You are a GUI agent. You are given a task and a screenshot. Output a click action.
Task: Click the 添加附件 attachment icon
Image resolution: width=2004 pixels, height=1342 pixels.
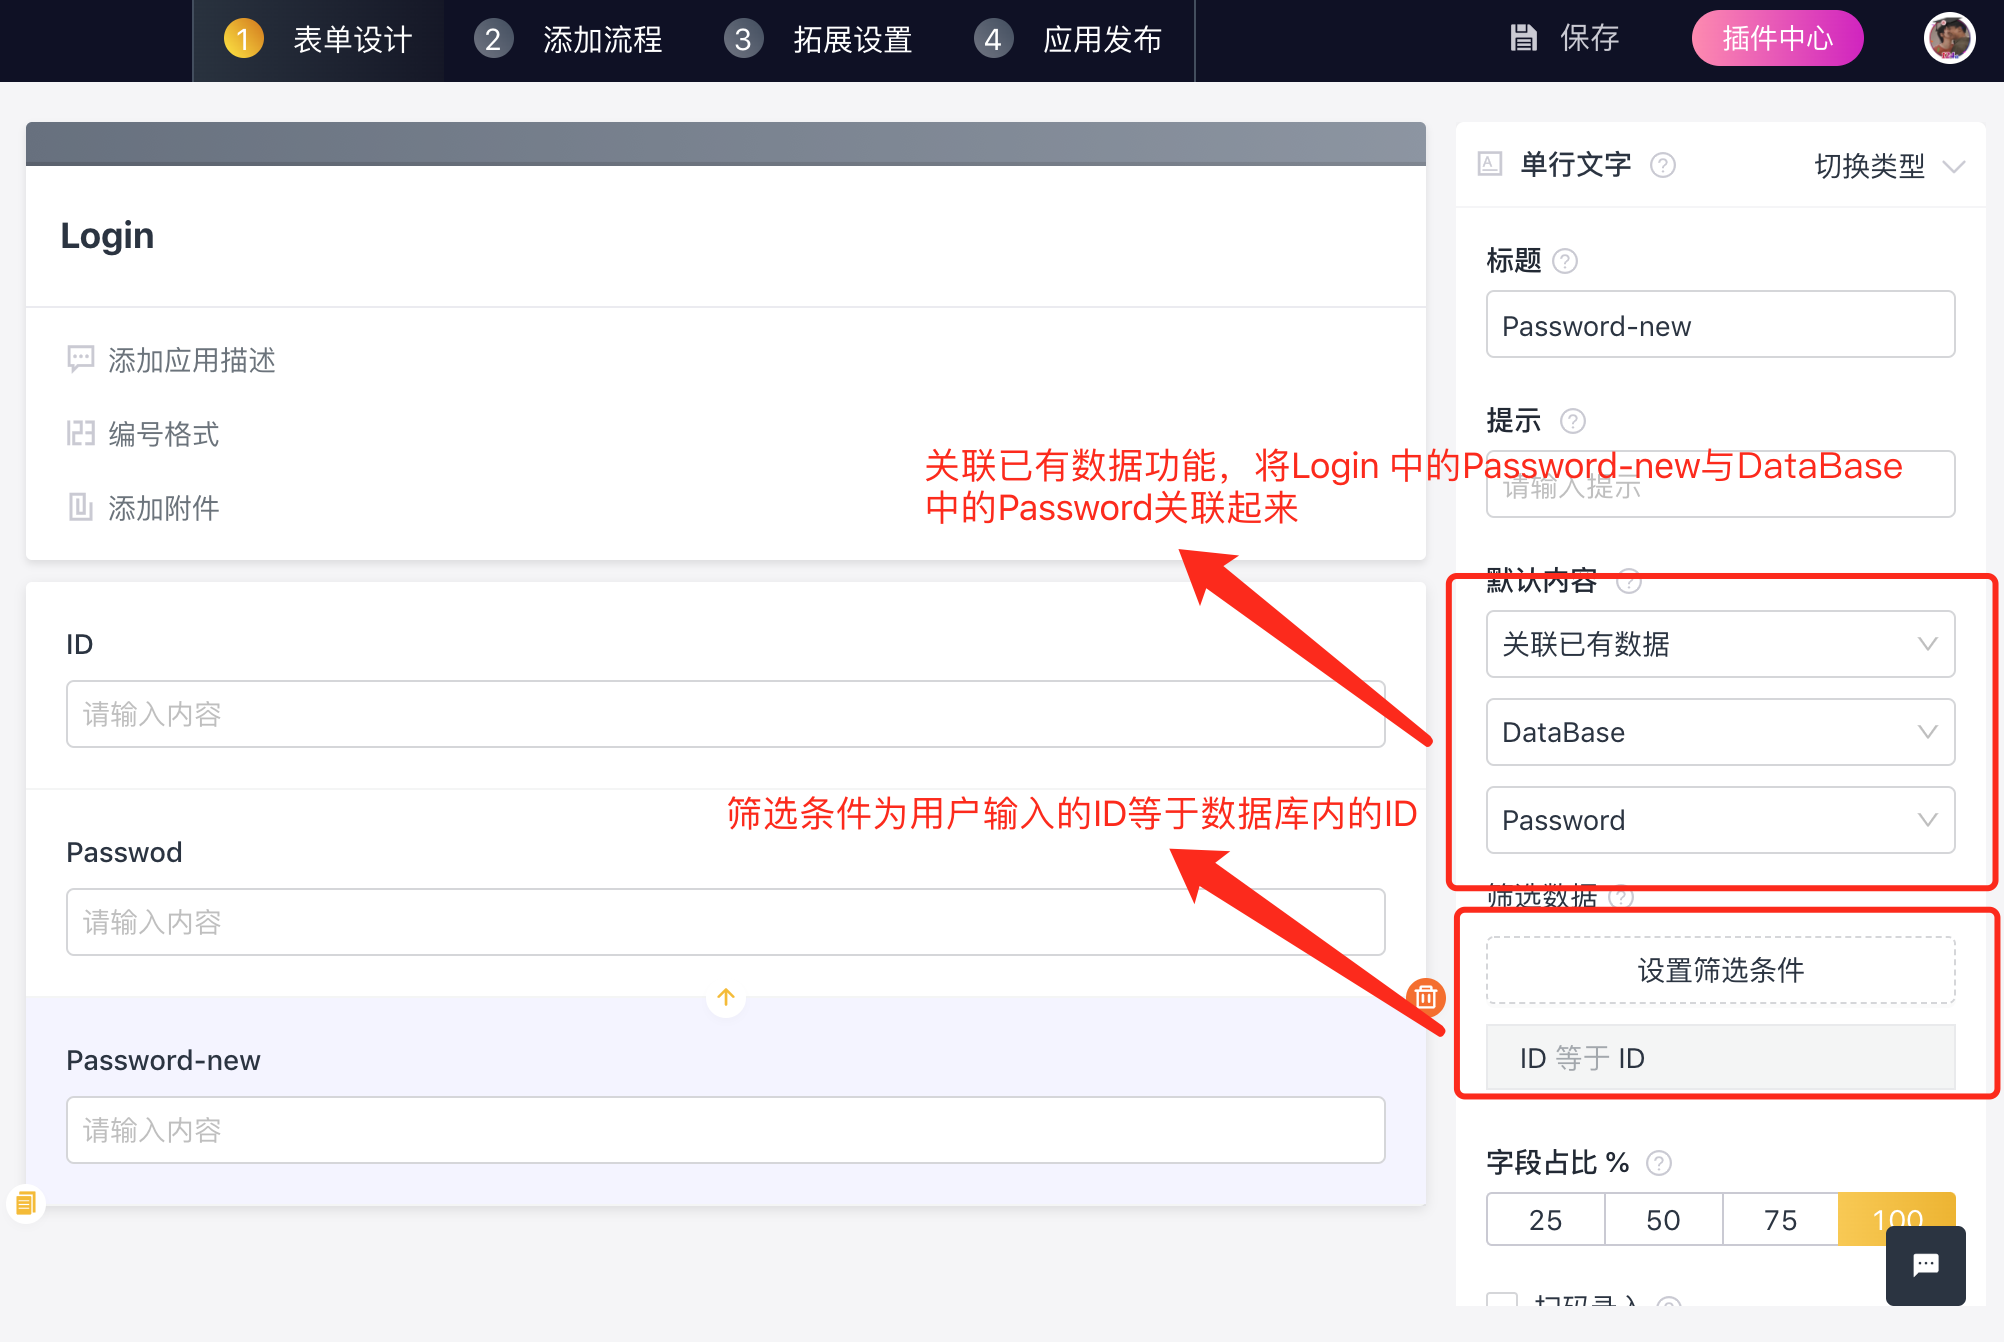pos(80,507)
